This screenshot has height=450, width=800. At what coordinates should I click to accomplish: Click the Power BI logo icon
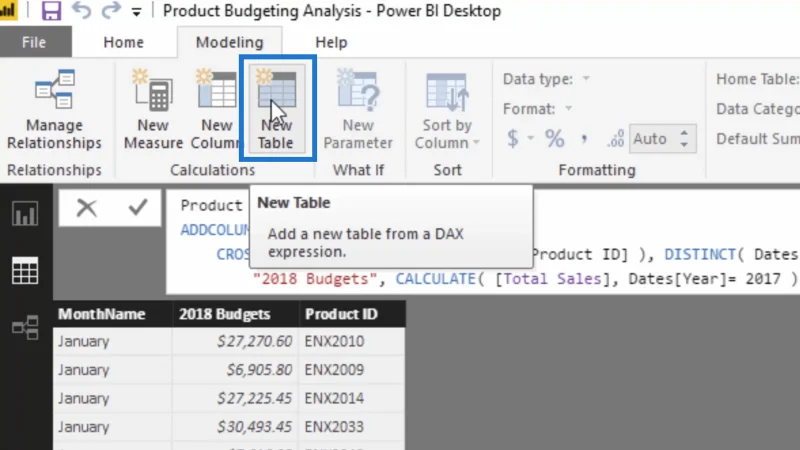click(8, 10)
